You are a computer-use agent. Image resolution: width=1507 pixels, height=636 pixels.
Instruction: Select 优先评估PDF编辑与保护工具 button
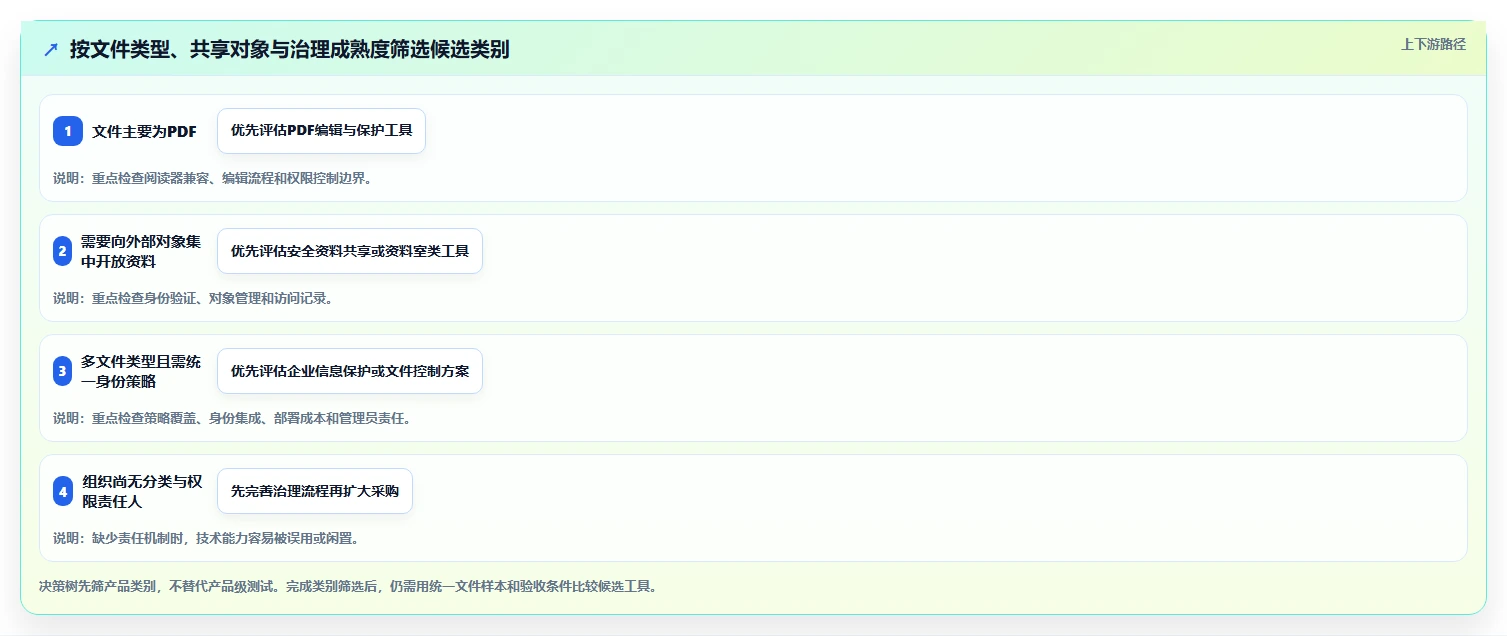[x=321, y=131]
